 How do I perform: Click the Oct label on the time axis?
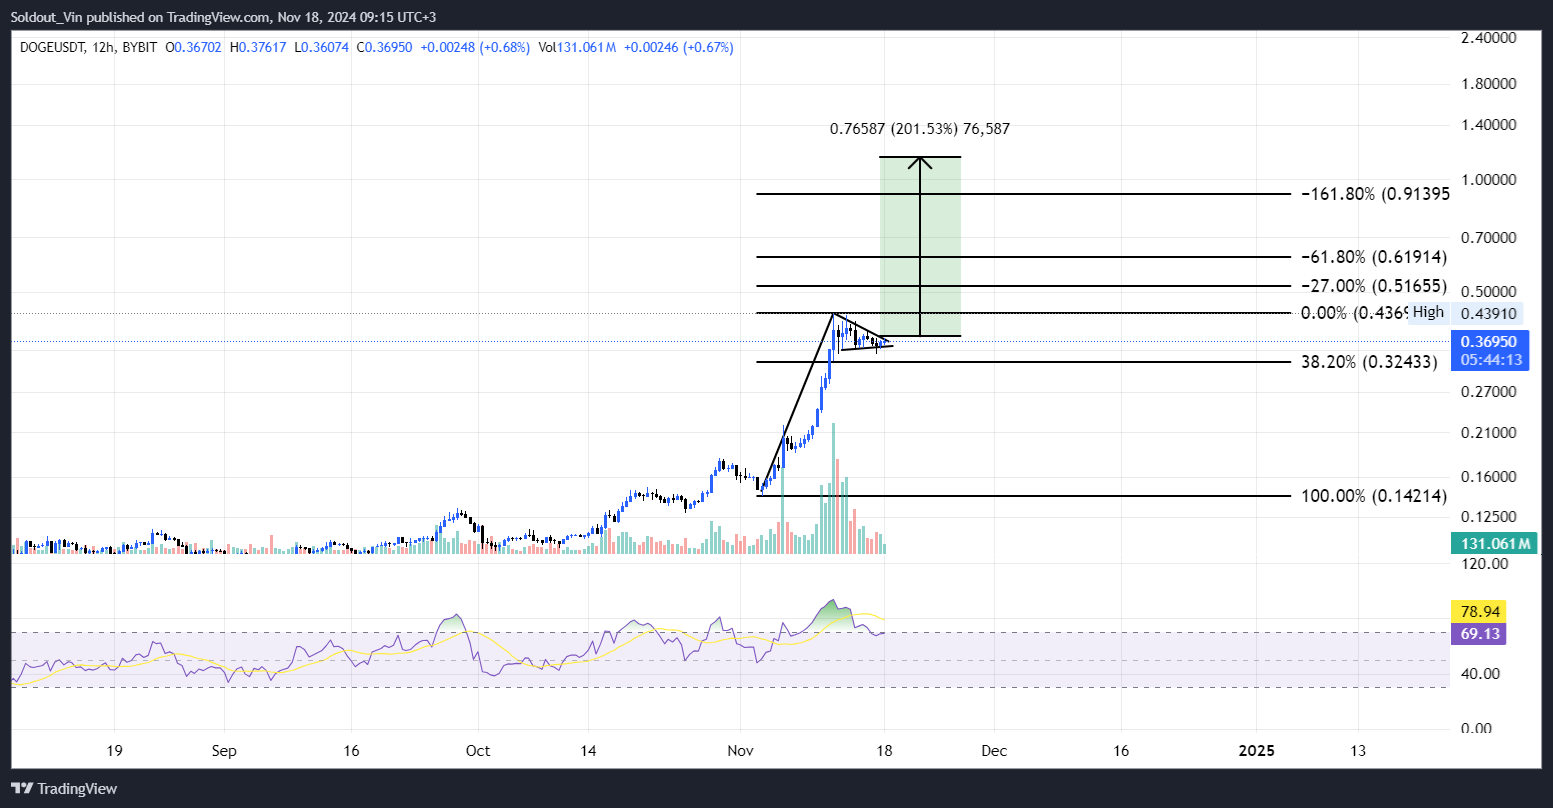478,750
